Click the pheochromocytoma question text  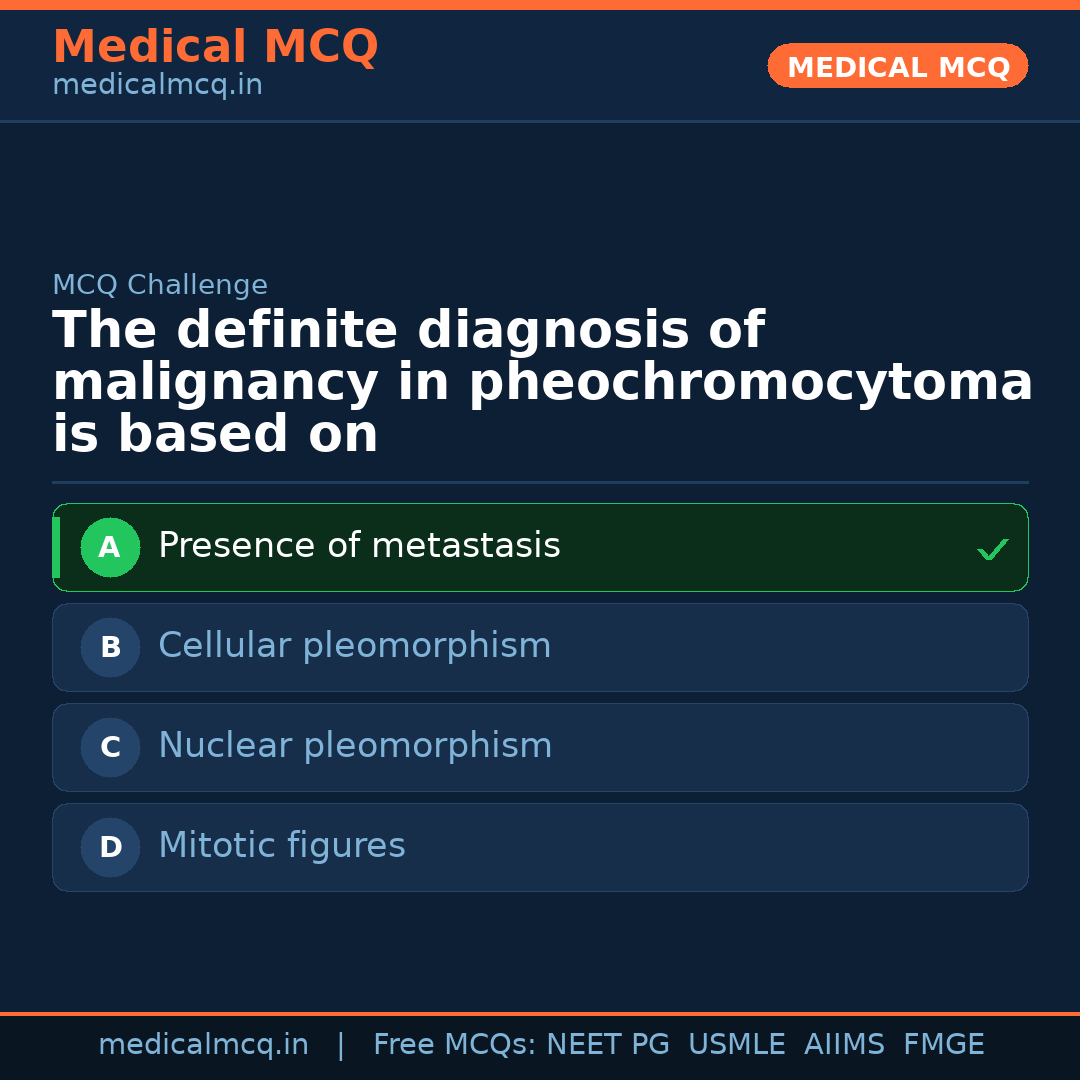tap(542, 383)
